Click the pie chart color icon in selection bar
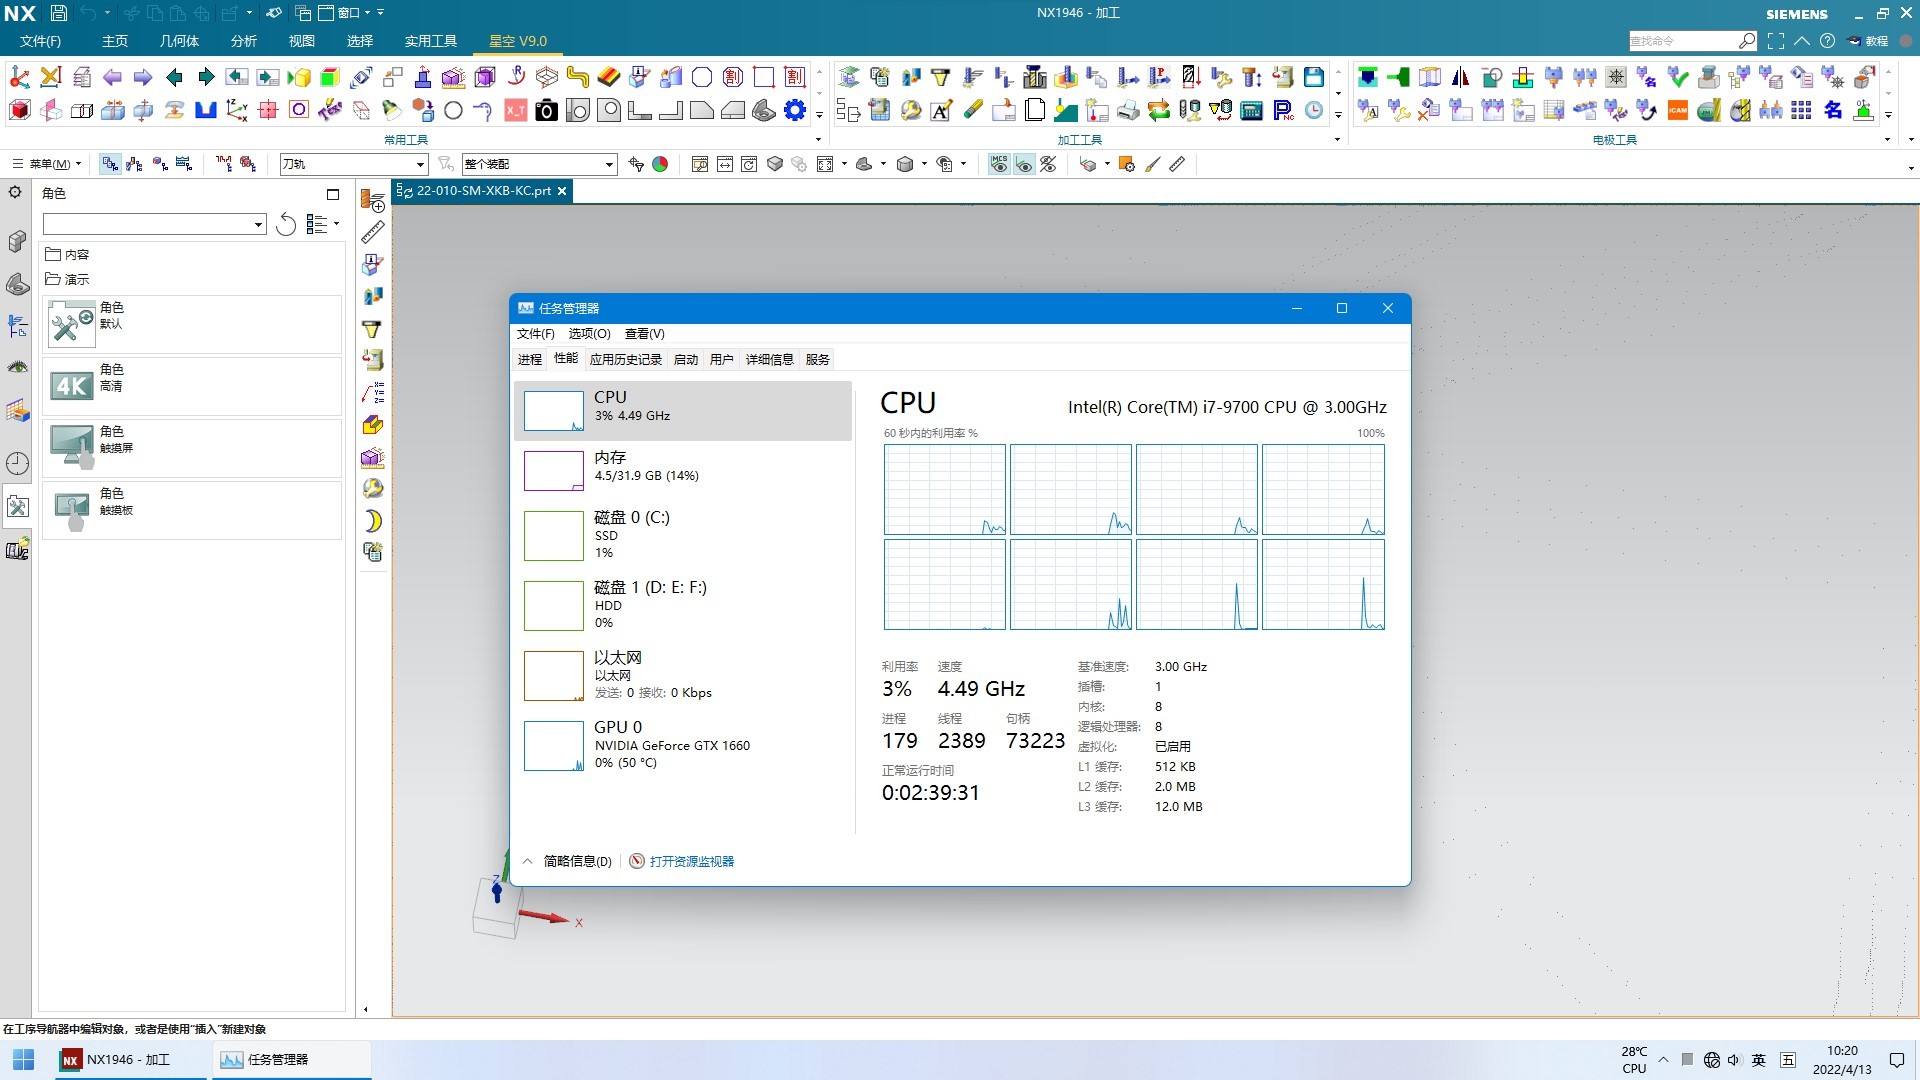The height and width of the screenshot is (1080, 1920). pos(660,164)
